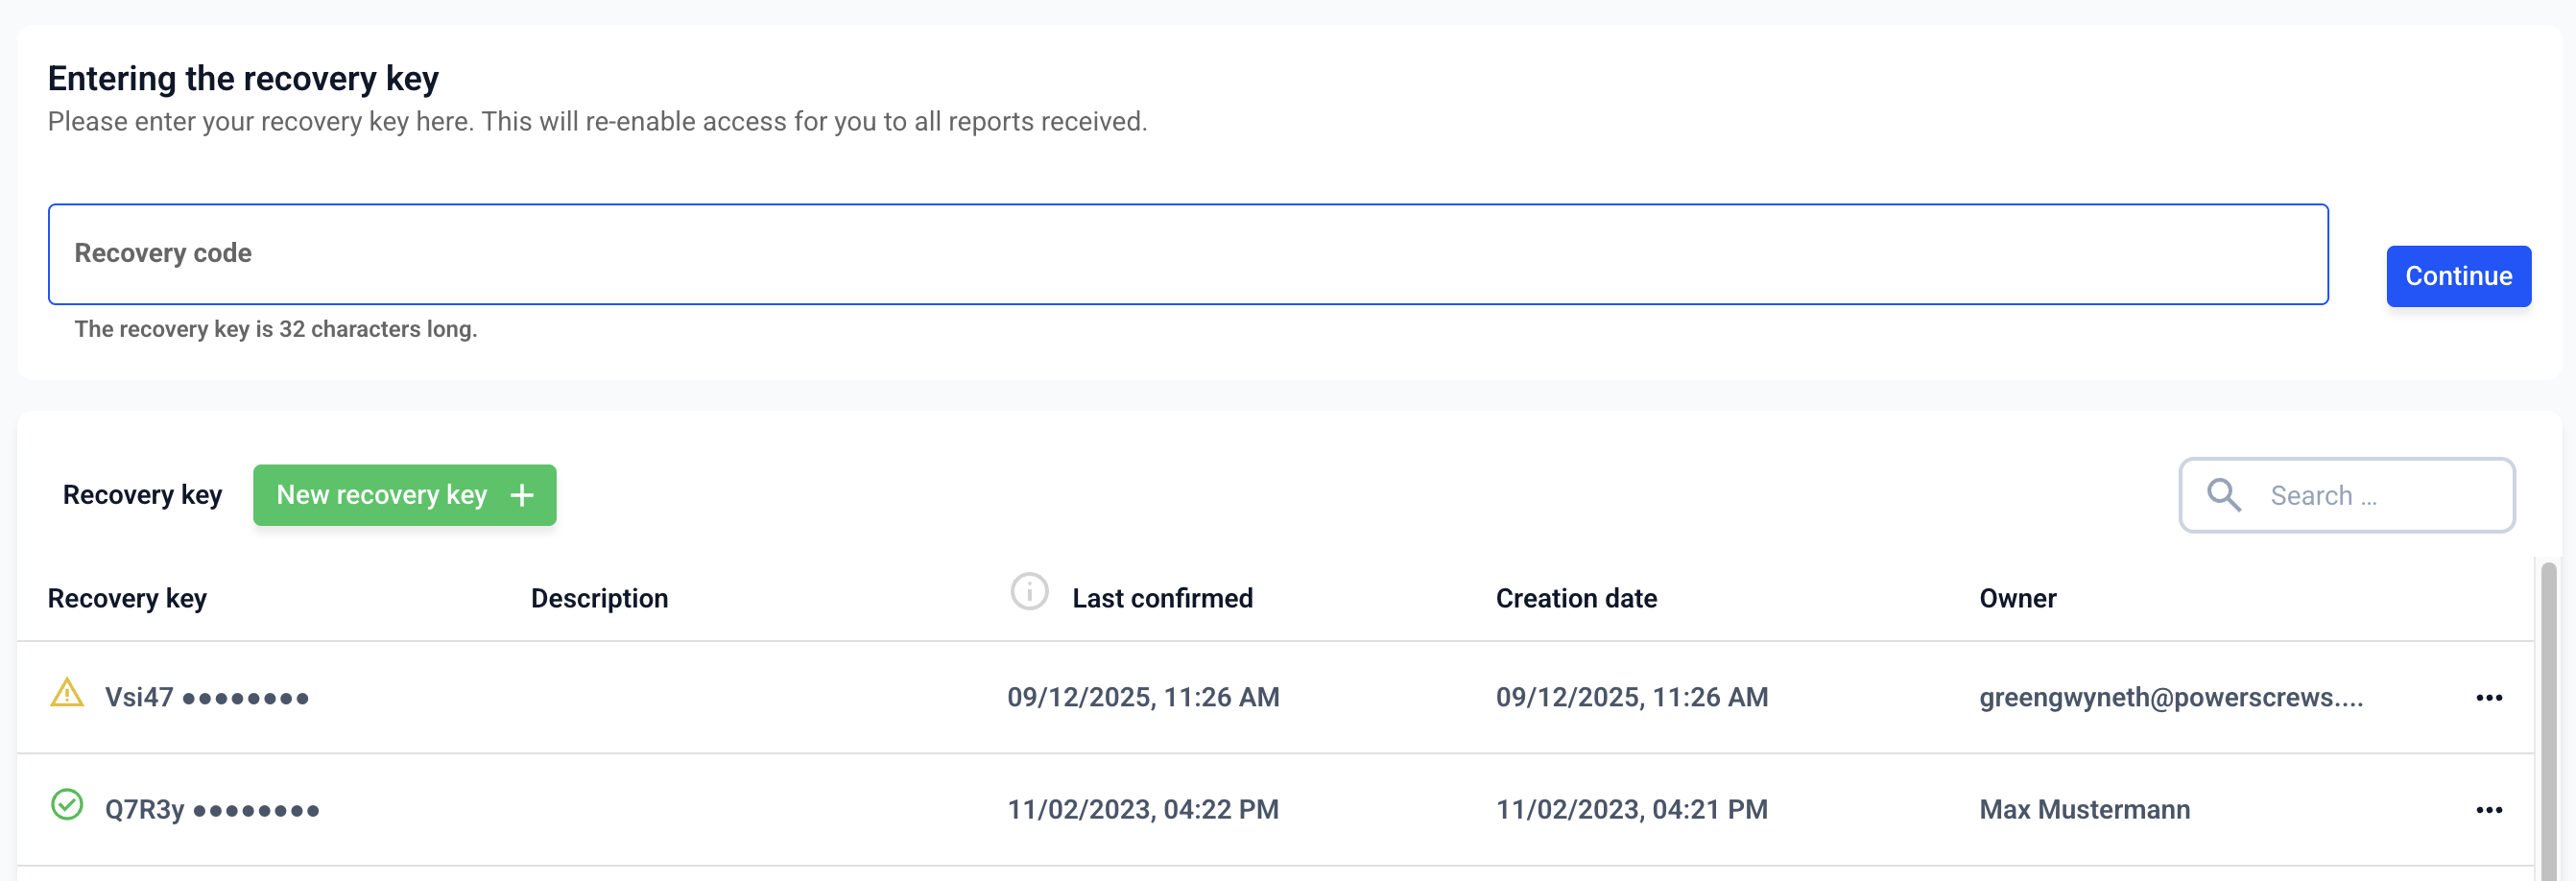Click the magnifying glass search icon
2576x881 pixels.
(x=2223, y=495)
